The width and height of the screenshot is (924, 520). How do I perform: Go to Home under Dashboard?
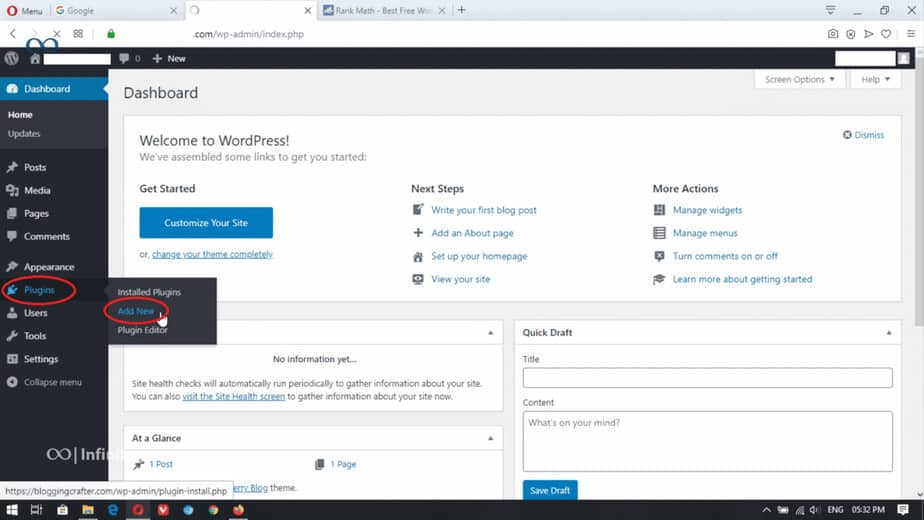pyautogui.click(x=20, y=115)
